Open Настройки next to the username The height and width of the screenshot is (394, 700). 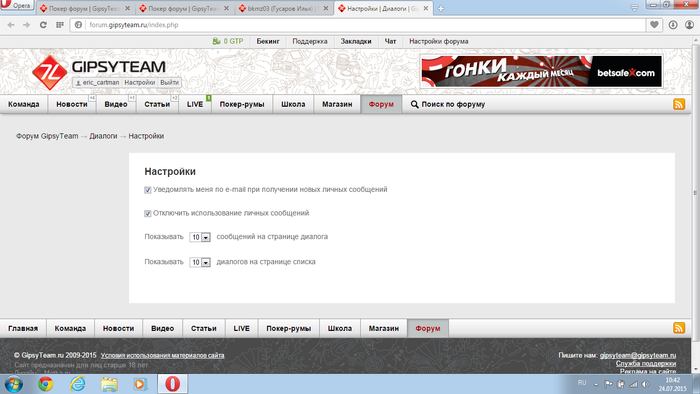(140, 83)
